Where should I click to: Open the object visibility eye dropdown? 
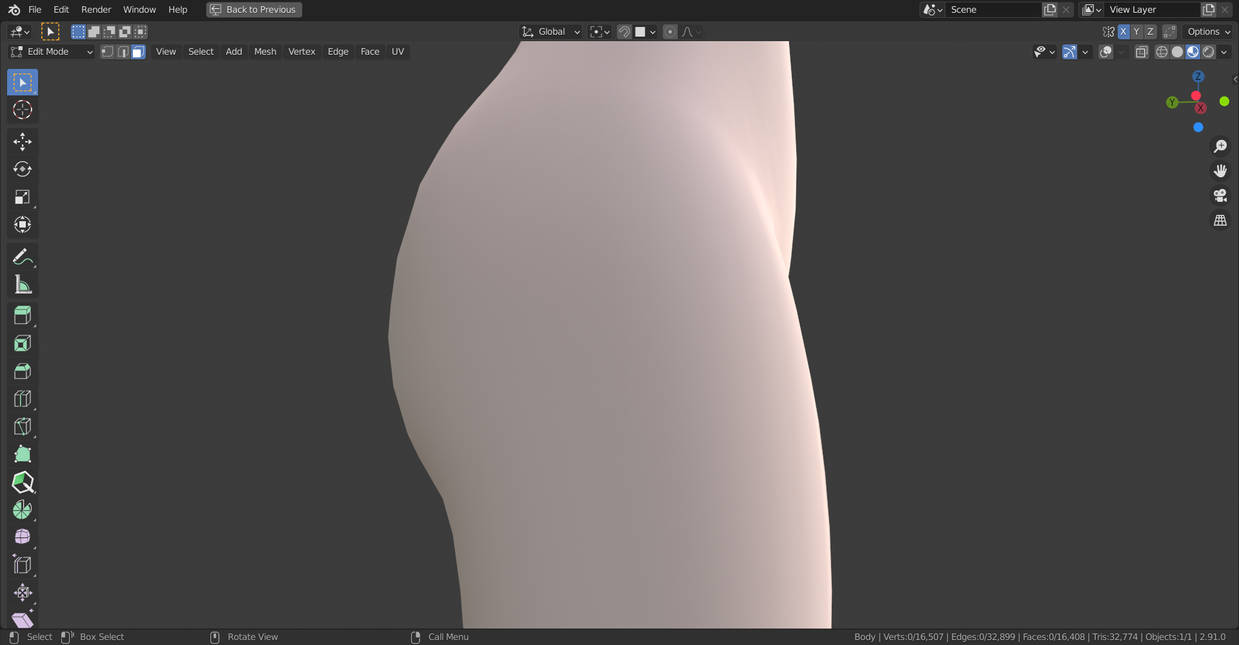pos(1045,52)
